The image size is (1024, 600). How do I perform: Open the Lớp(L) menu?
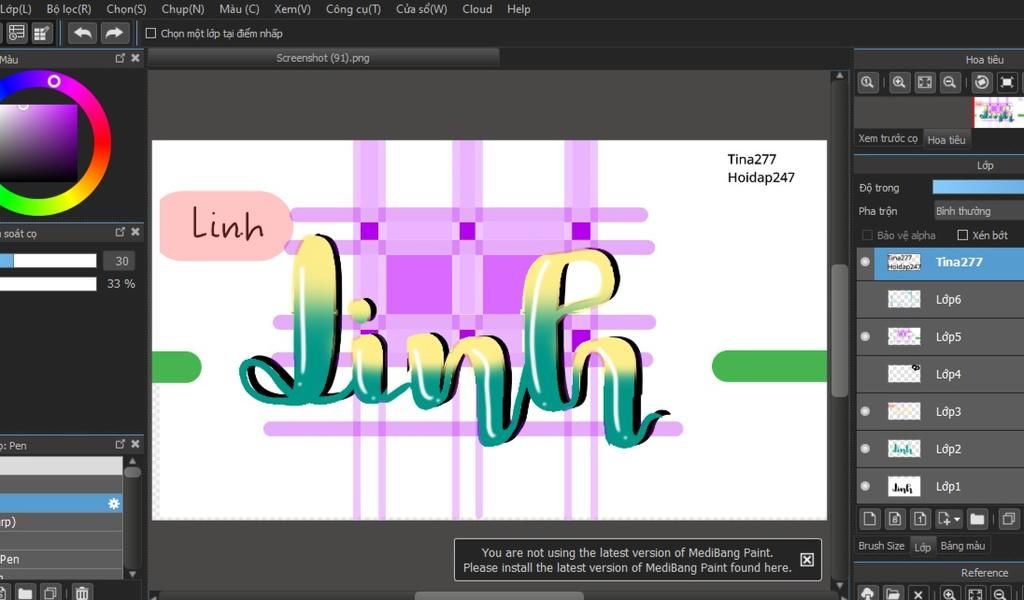coord(16,9)
